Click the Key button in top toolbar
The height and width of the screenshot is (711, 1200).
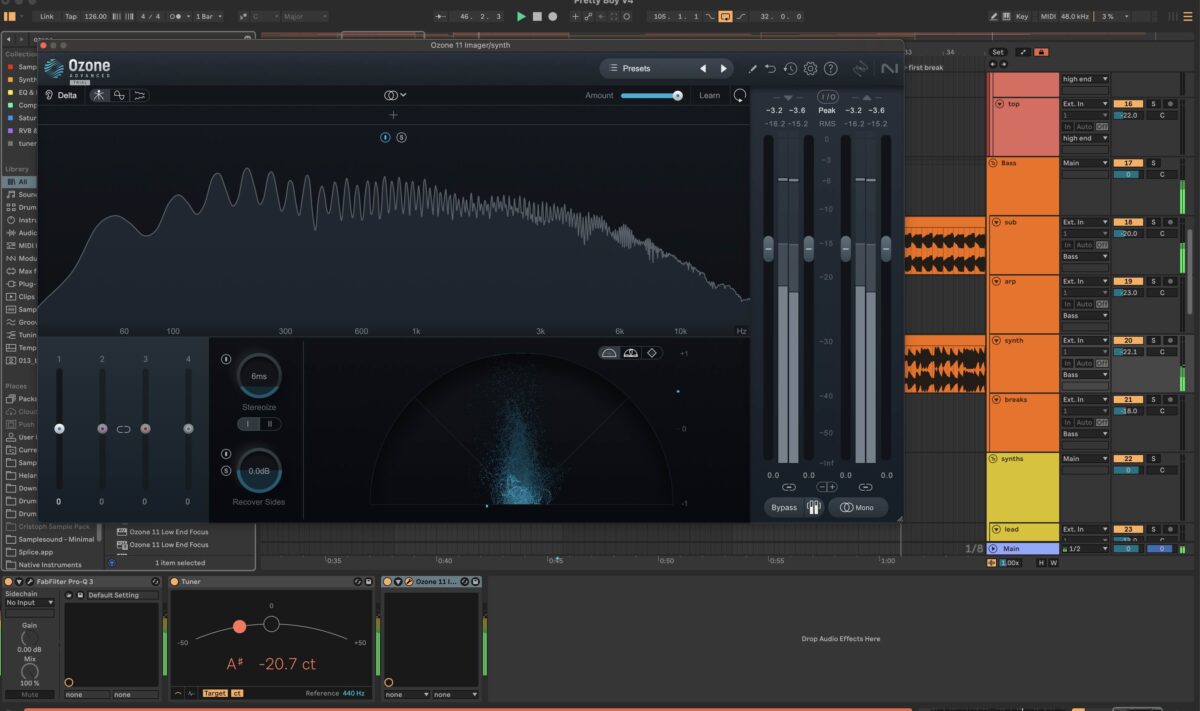(1021, 17)
